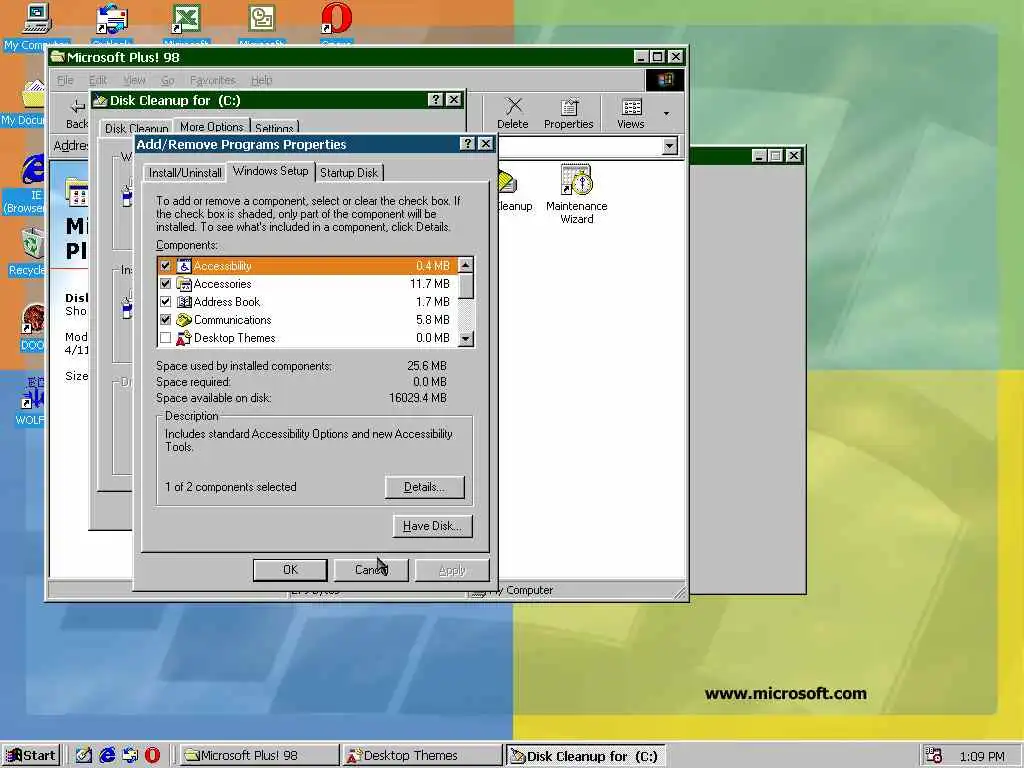Click Cancel in Add/Remove Programs Properties
This screenshot has width=1024, height=768.
(371, 570)
